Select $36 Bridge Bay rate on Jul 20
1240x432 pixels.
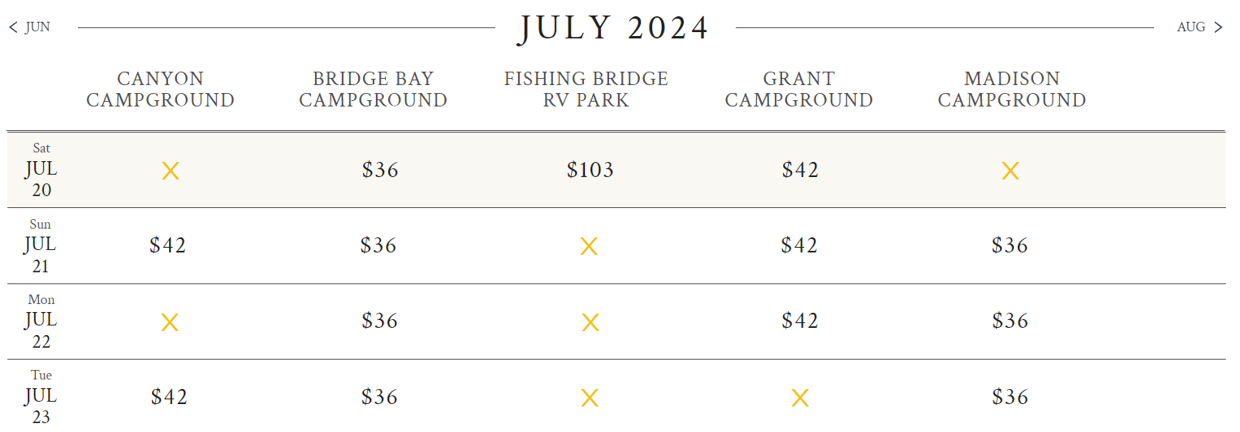[x=380, y=170]
